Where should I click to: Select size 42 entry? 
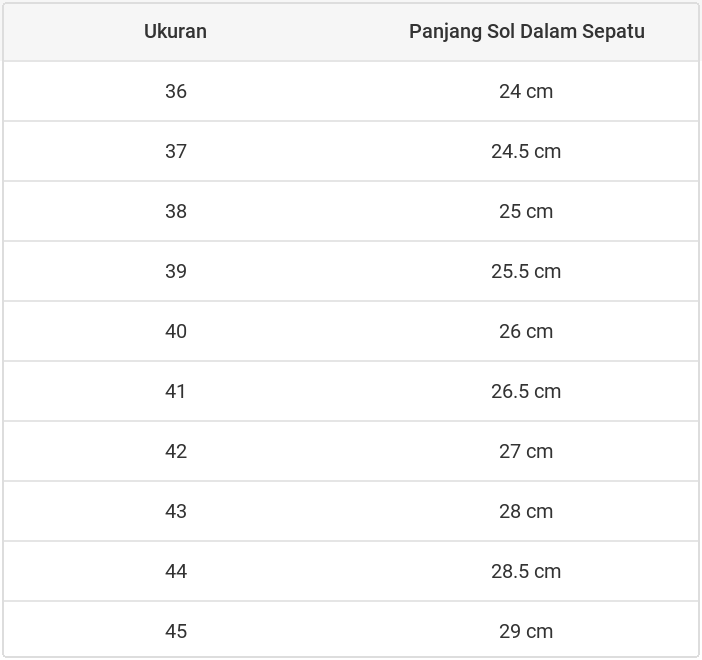pyautogui.click(x=176, y=451)
